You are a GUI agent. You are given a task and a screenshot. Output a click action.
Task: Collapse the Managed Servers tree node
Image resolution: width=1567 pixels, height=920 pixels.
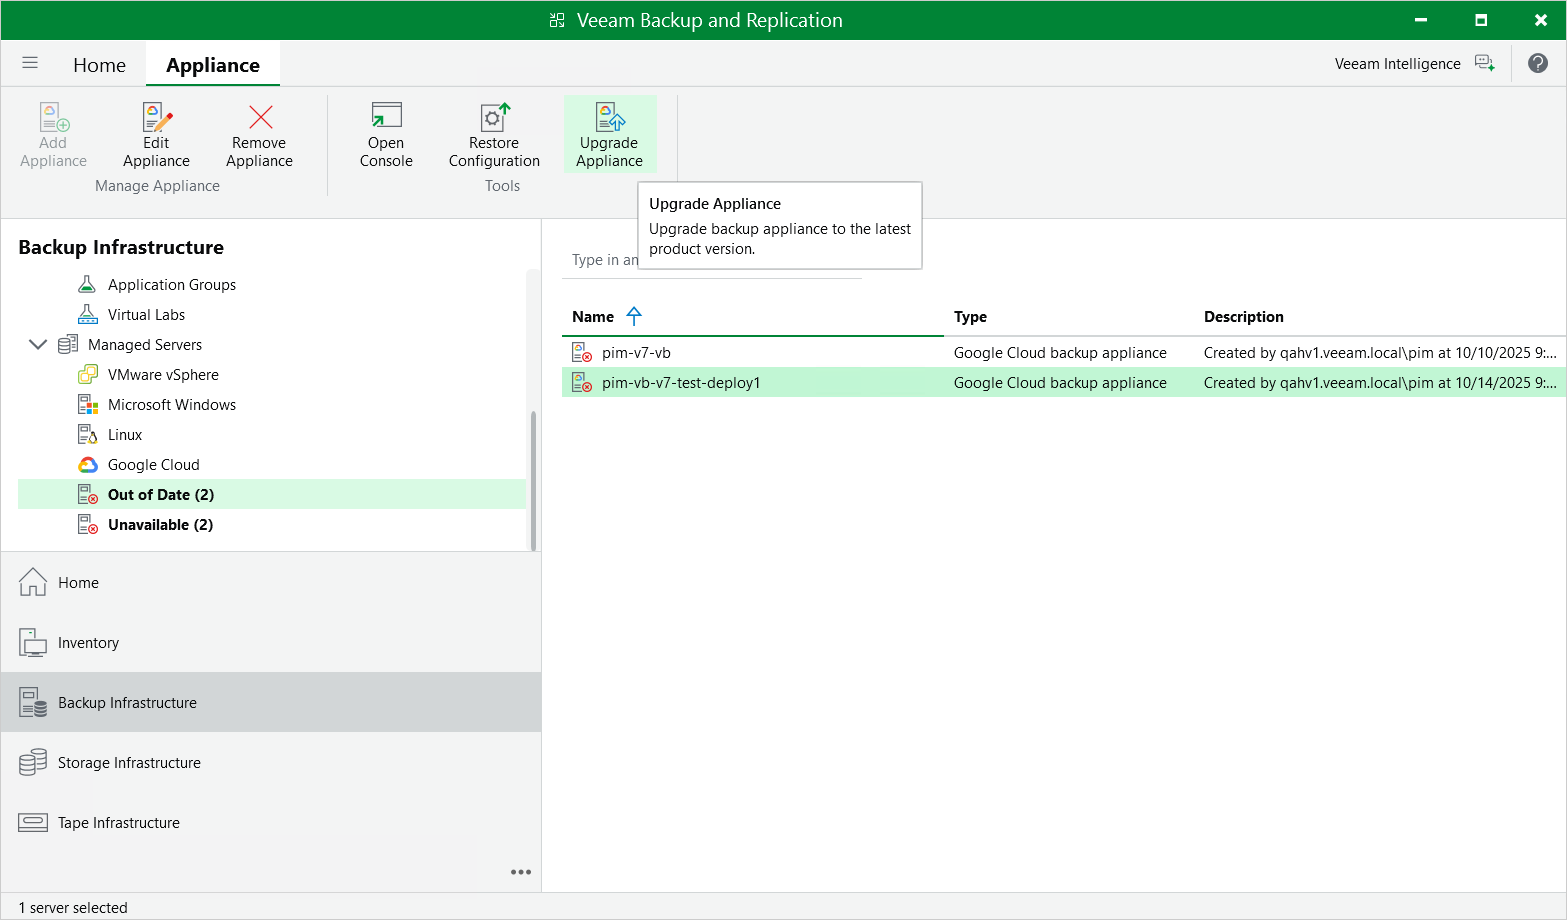pyautogui.click(x=38, y=344)
